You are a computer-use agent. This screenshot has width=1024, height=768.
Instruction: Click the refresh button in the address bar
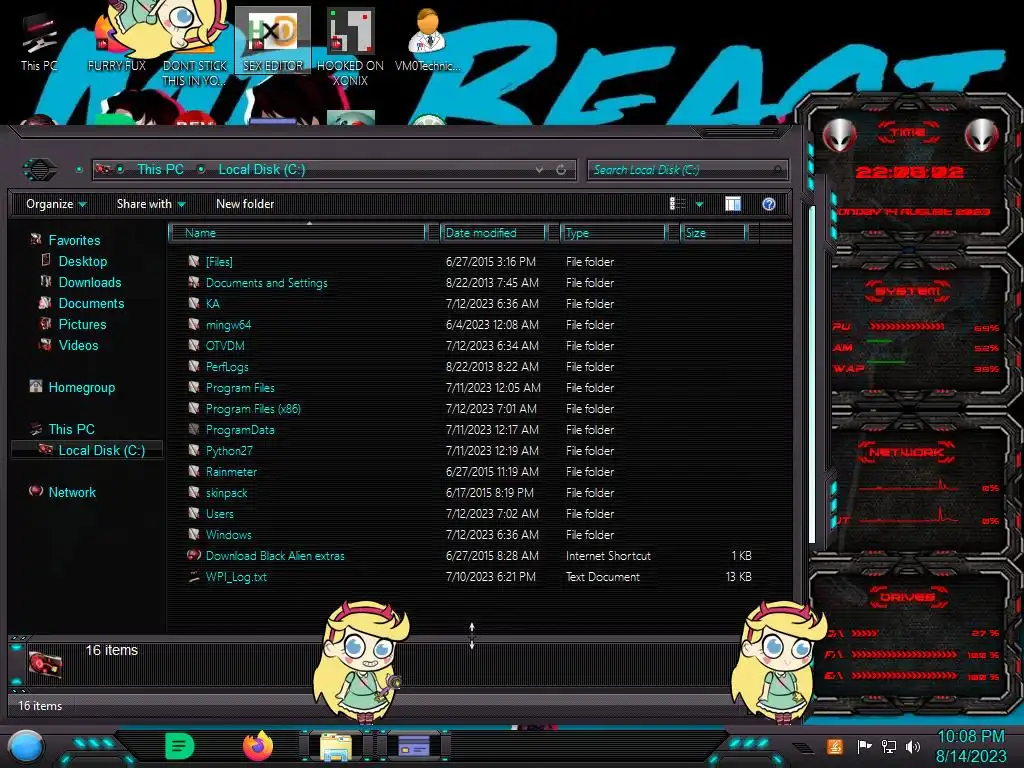coord(560,170)
